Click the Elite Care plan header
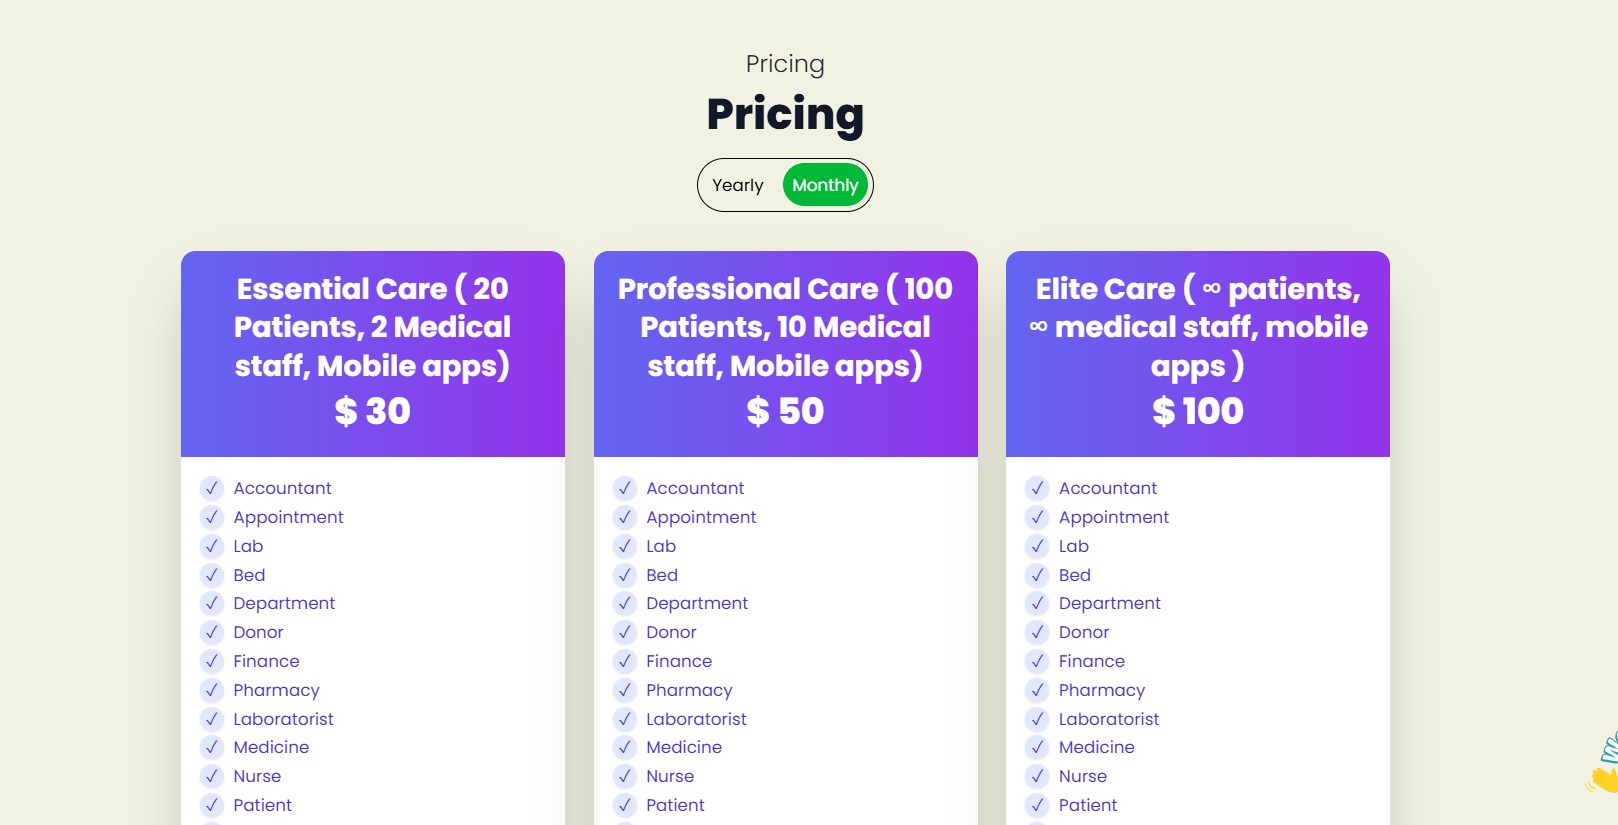Image resolution: width=1618 pixels, height=825 pixels. [1198, 327]
